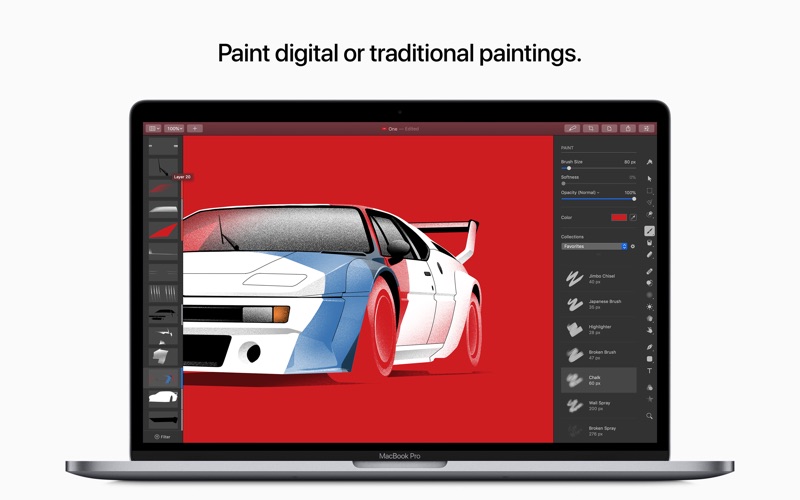
Task: Choose the Chalk brush preset
Action: [x=598, y=380]
